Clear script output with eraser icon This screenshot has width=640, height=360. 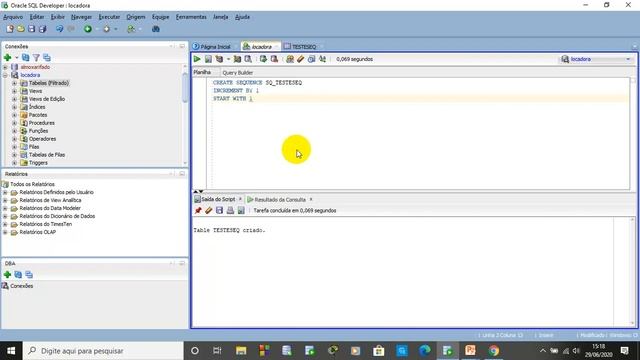209,211
